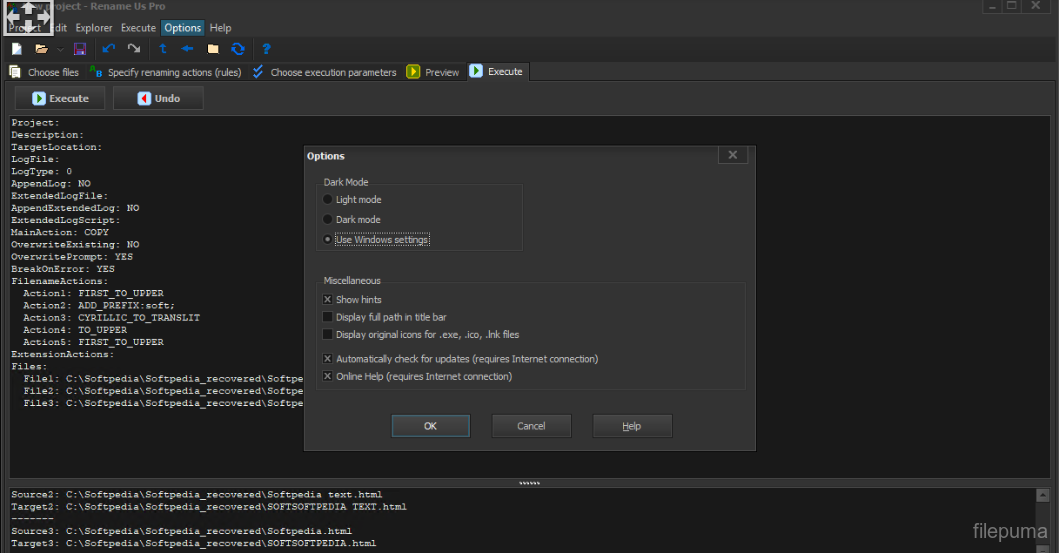The width and height of the screenshot is (1059, 553).
Task: Click the blue Undo arrow icon
Action: pos(108,48)
